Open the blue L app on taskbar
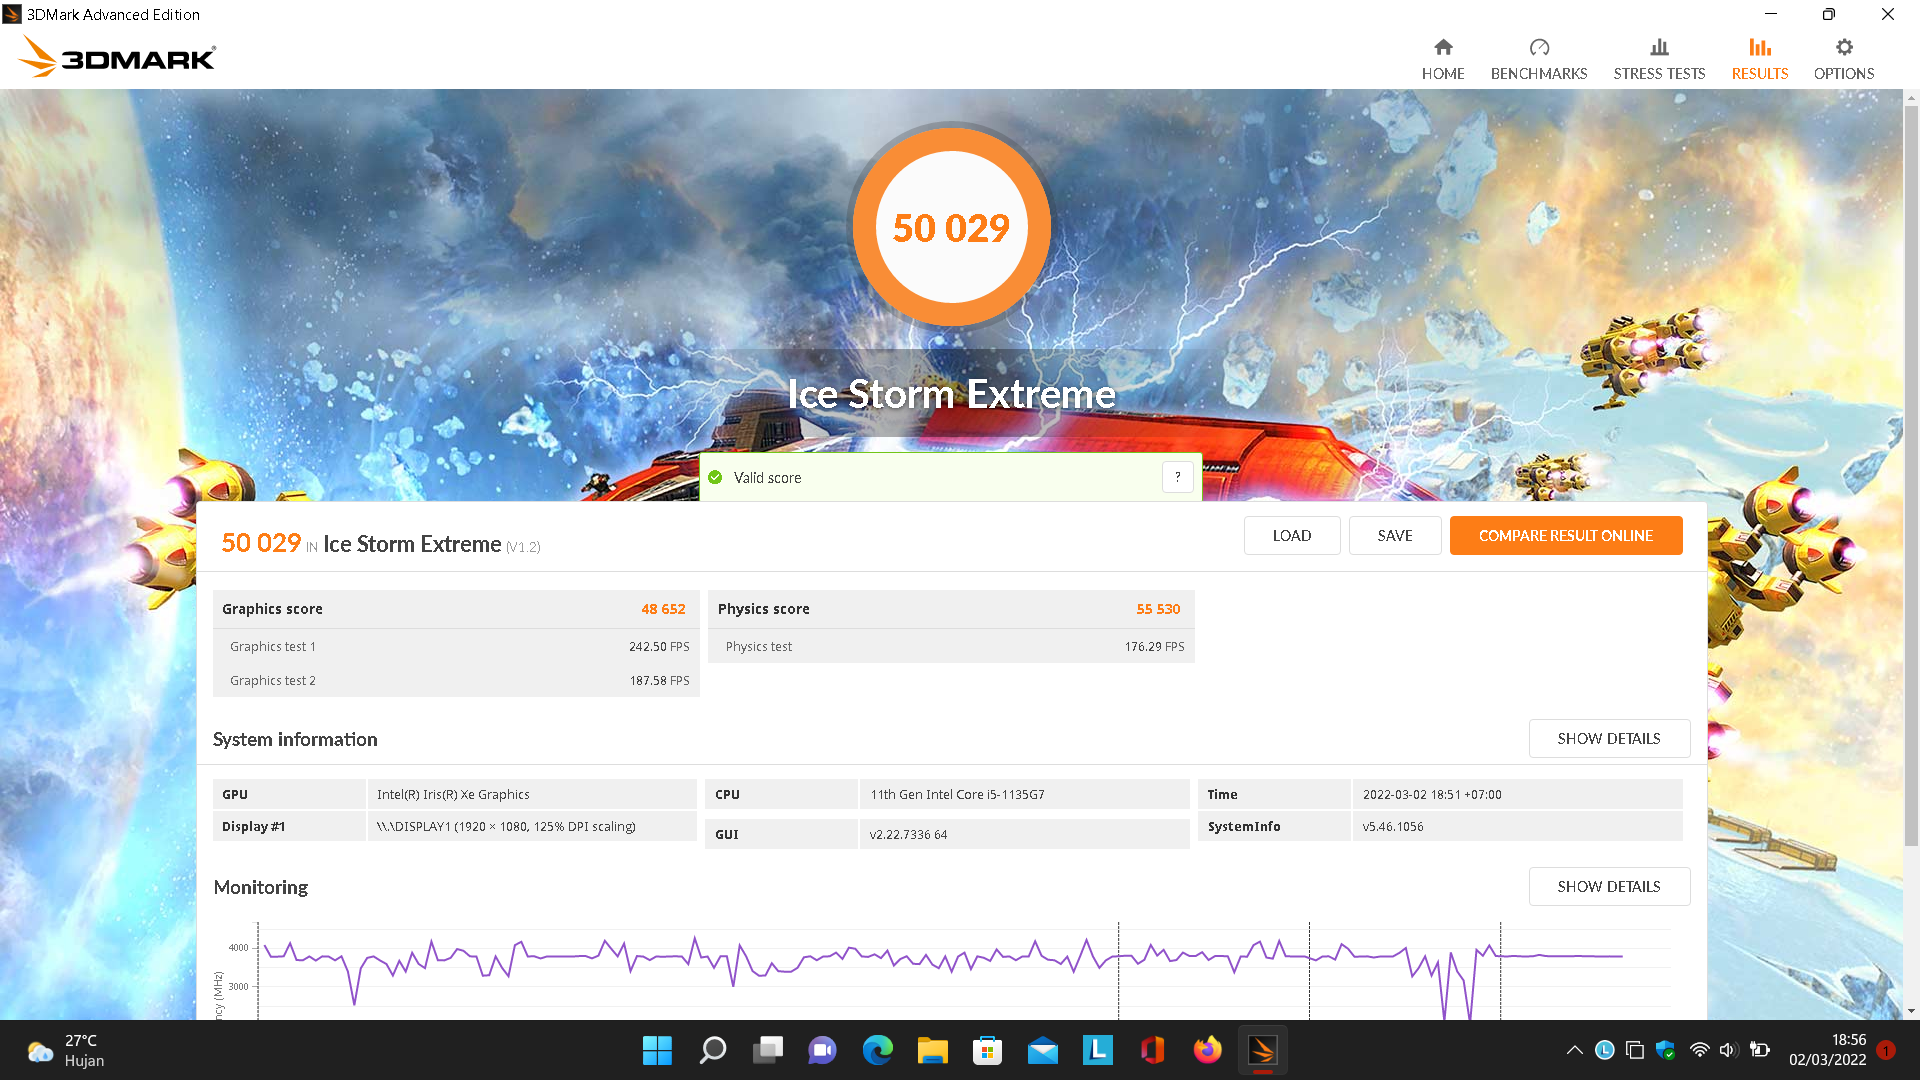 1097,1050
